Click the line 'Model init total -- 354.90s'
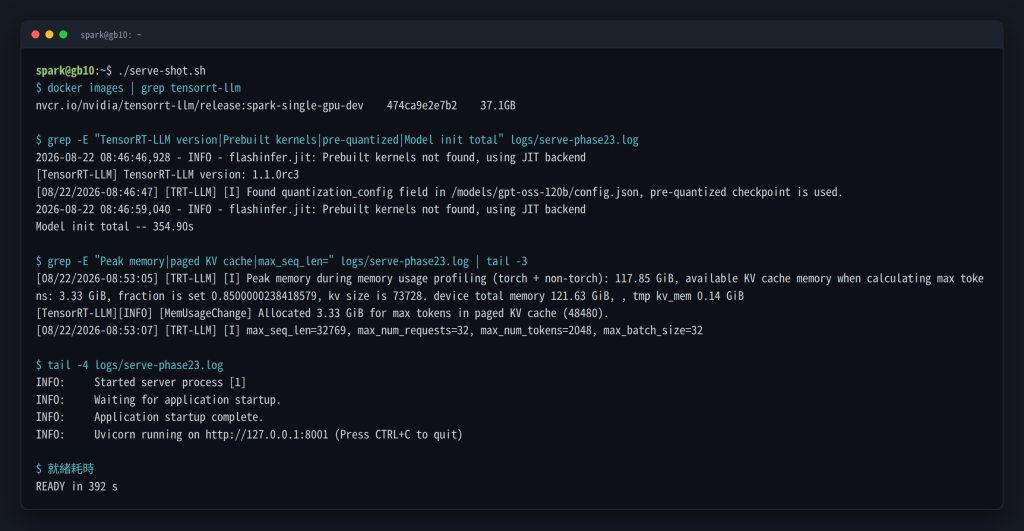1024x531 pixels. (x=115, y=227)
